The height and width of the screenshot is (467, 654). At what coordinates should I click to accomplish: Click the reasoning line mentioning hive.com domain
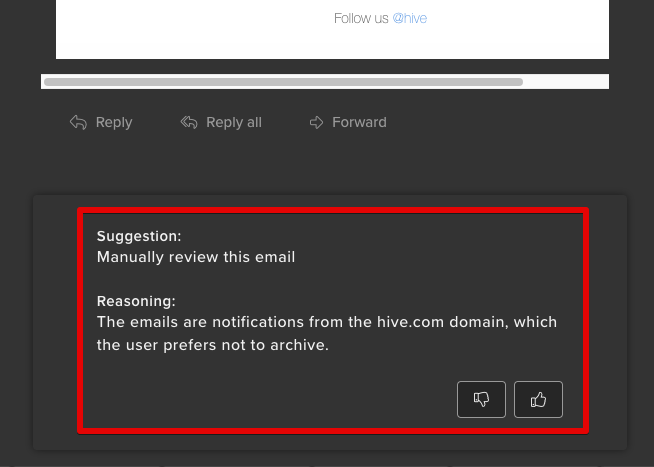click(327, 322)
